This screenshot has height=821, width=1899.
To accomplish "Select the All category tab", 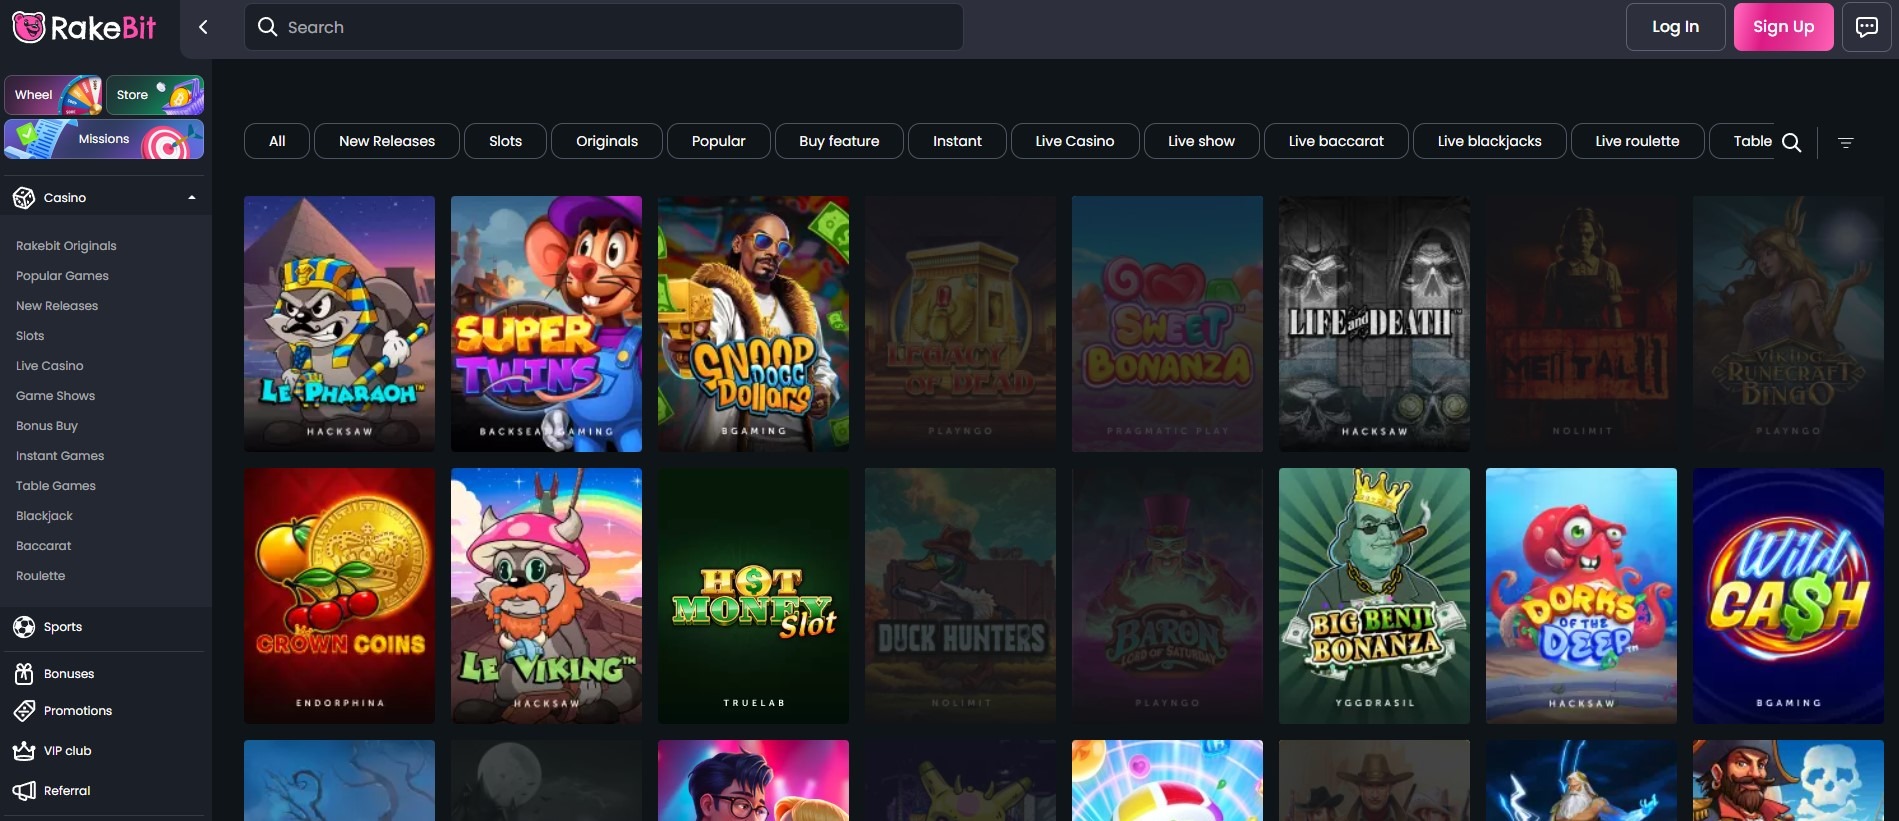I will [277, 141].
